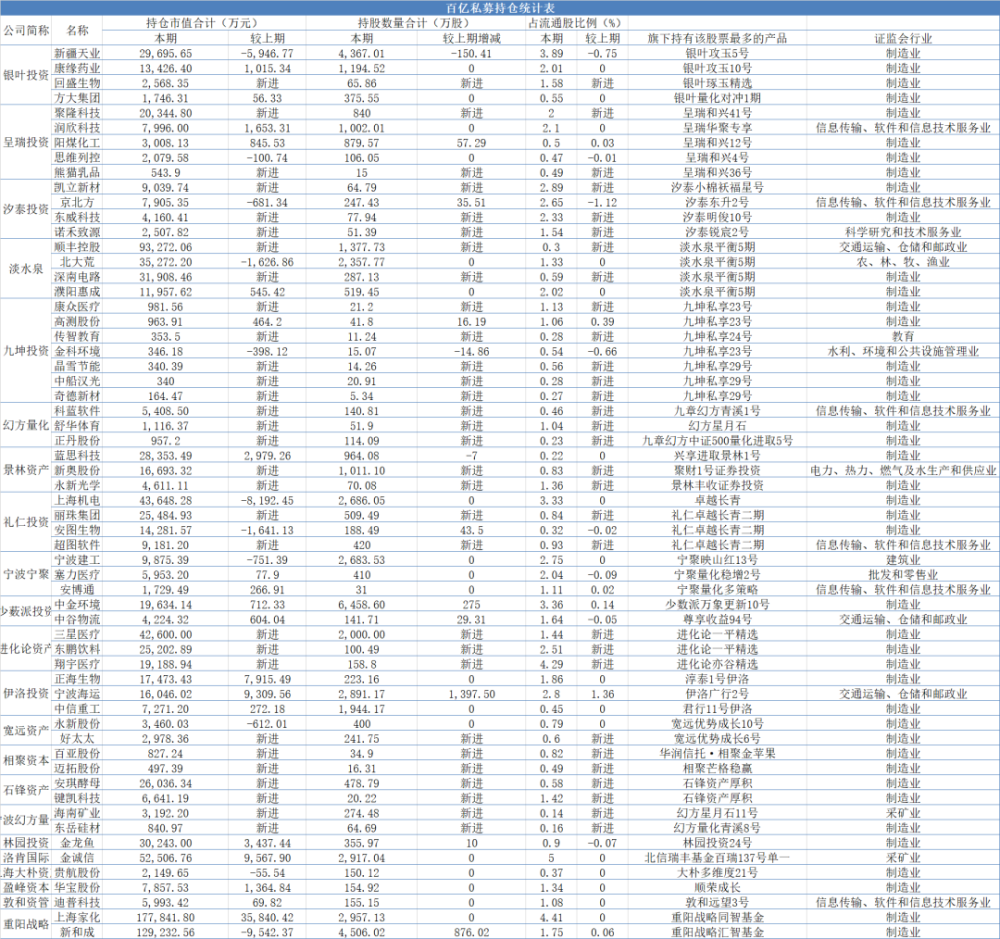
Task: Click the table title 百亿私募持仓统计表
Action: tap(500, 8)
